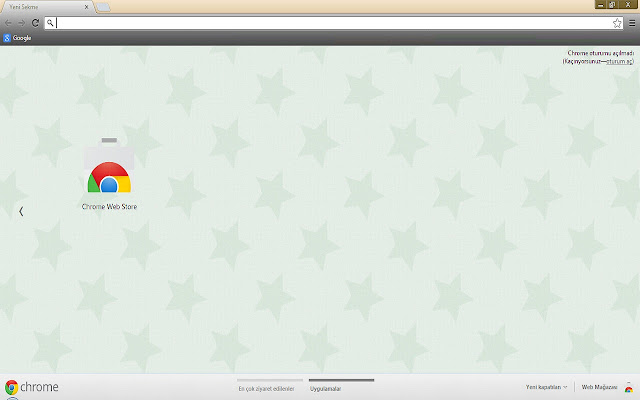Screen dimensions: 640x400
Task: Click the browser forward arrow
Action: click(22, 23)
